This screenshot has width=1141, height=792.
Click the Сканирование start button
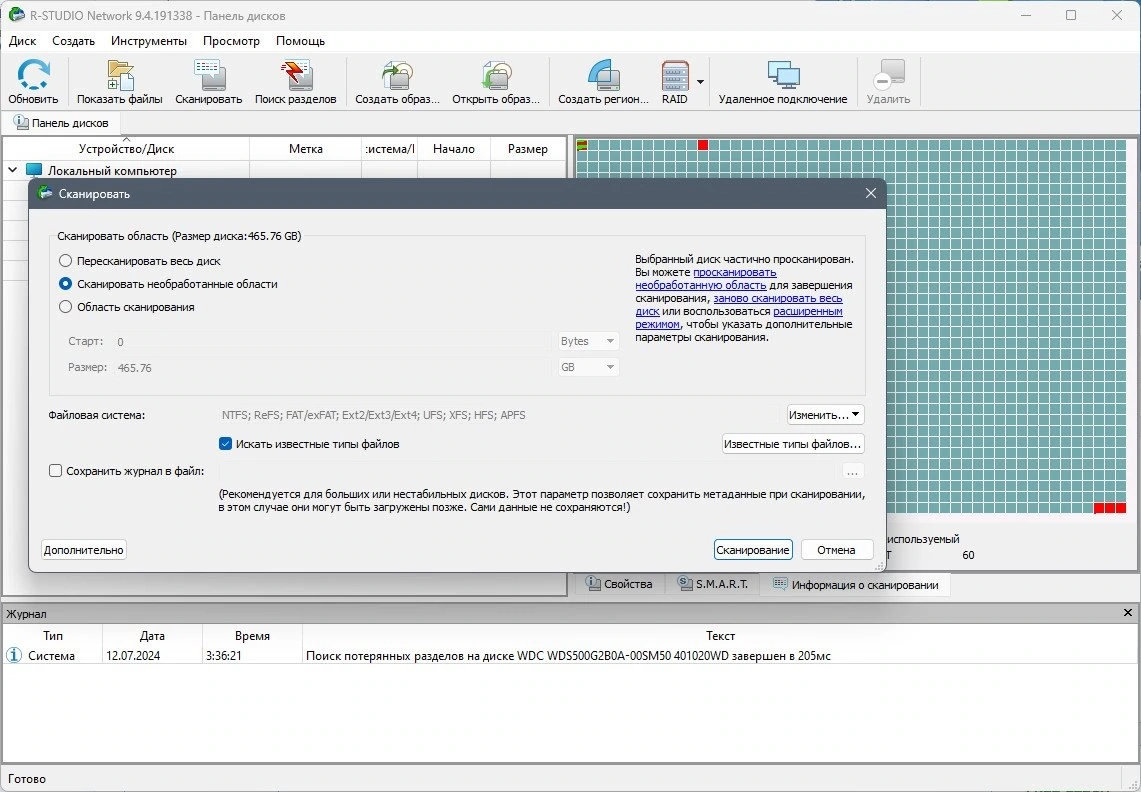point(752,550)
